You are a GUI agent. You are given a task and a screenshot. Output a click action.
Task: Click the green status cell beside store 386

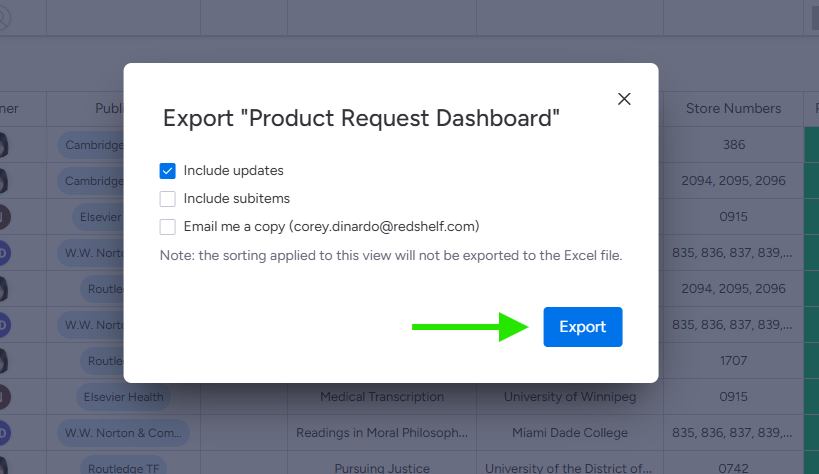[x=811, y=144]
